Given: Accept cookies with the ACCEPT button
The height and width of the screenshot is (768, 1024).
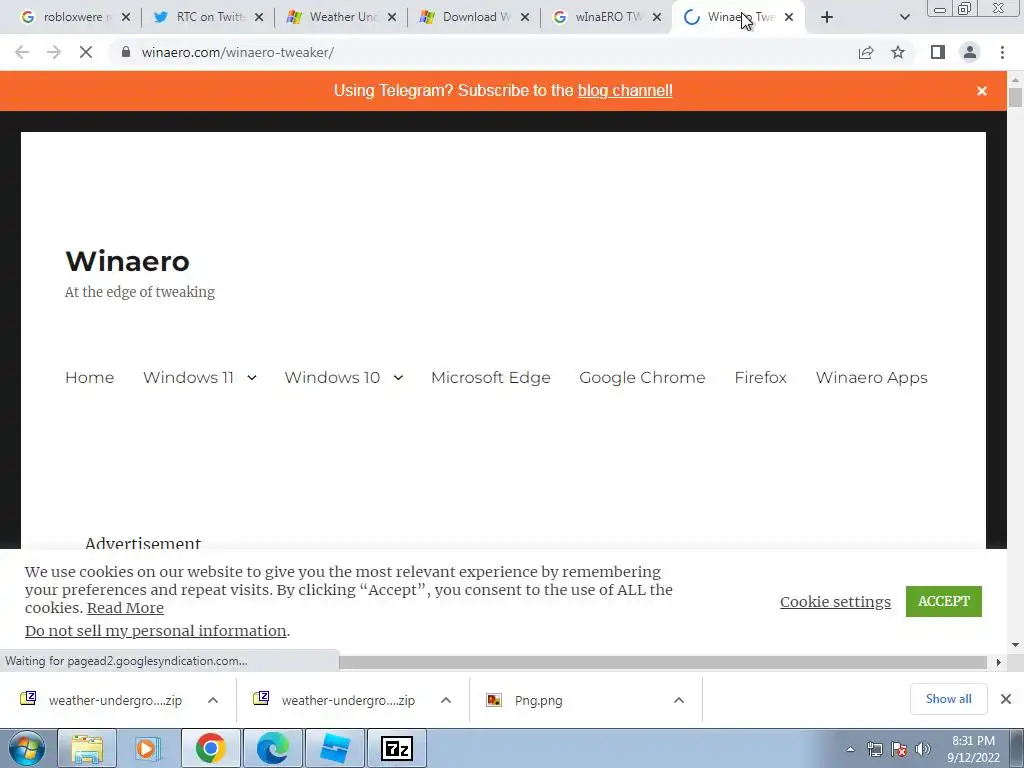Looking at the screenshot, I should pos(944,601).
